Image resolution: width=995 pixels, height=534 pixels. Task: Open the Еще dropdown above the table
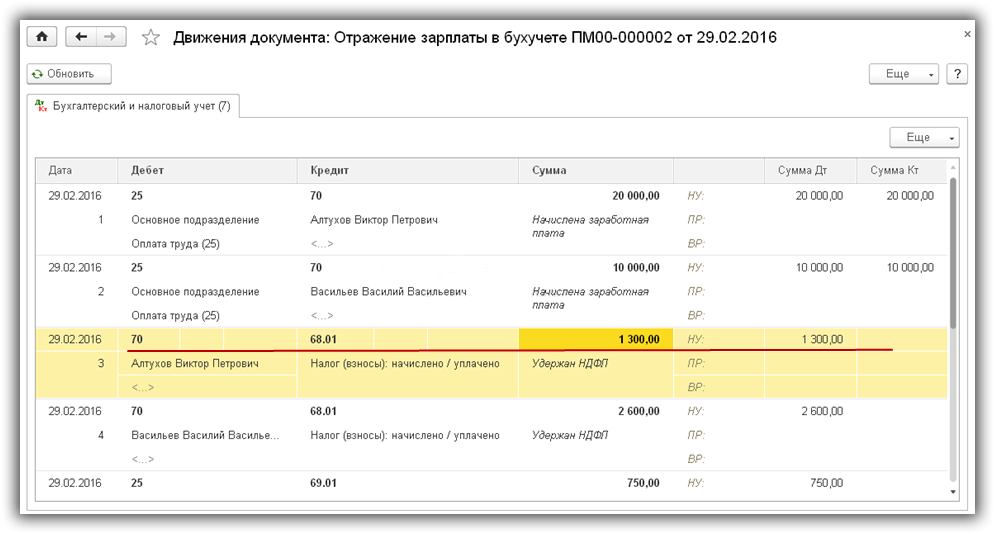click(x=924, y=137)
